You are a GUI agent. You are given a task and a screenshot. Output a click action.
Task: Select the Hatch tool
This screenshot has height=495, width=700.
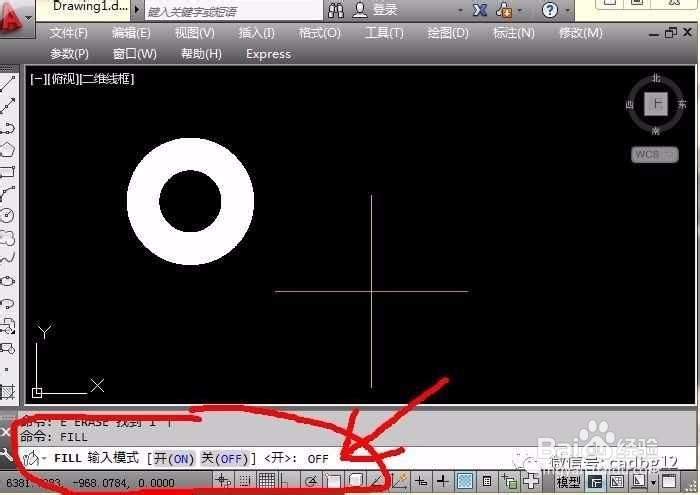tap(8, 392)
